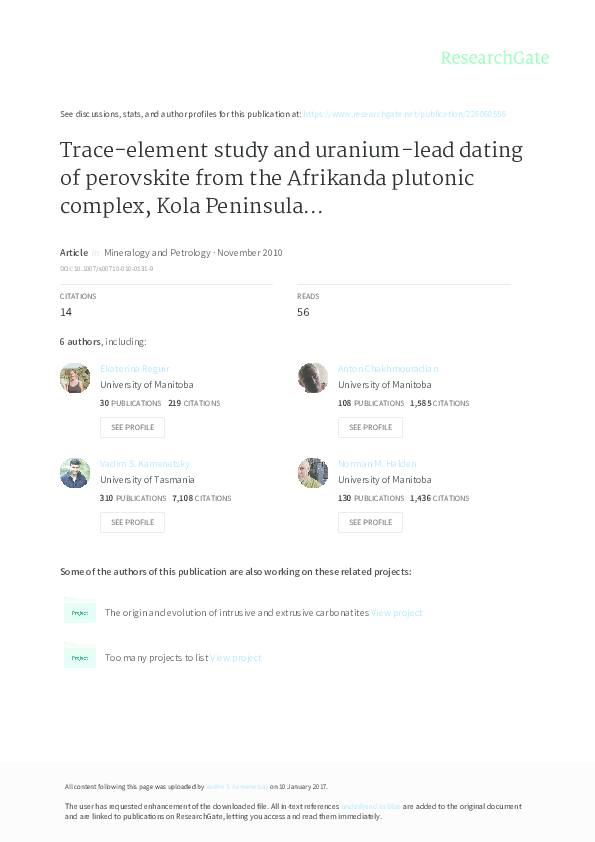Screen dimensions: 595x842
Task: Open View project link for carbonatites project
Action: [x=396, y=613]
